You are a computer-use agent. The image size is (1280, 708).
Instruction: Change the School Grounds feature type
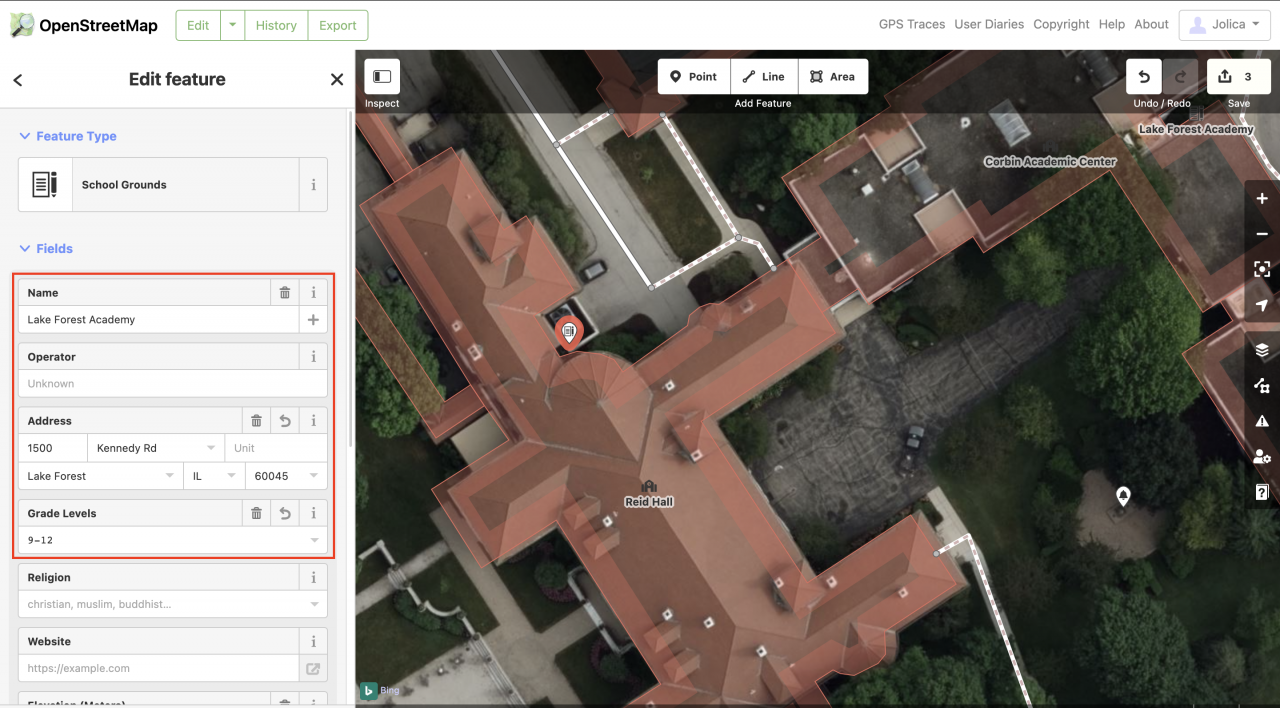pyautogui.click(x=159, y=185)
